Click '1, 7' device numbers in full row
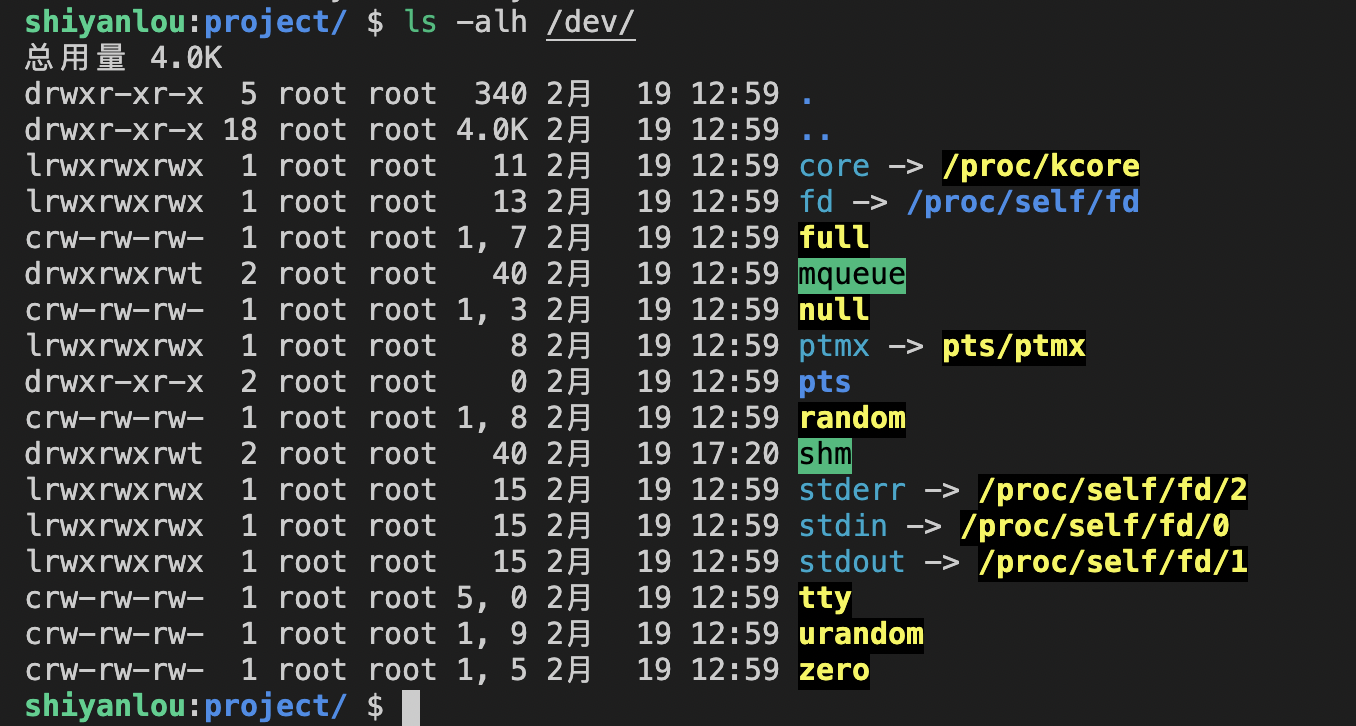The image size is (1356, 726). (x=492, y=238)
